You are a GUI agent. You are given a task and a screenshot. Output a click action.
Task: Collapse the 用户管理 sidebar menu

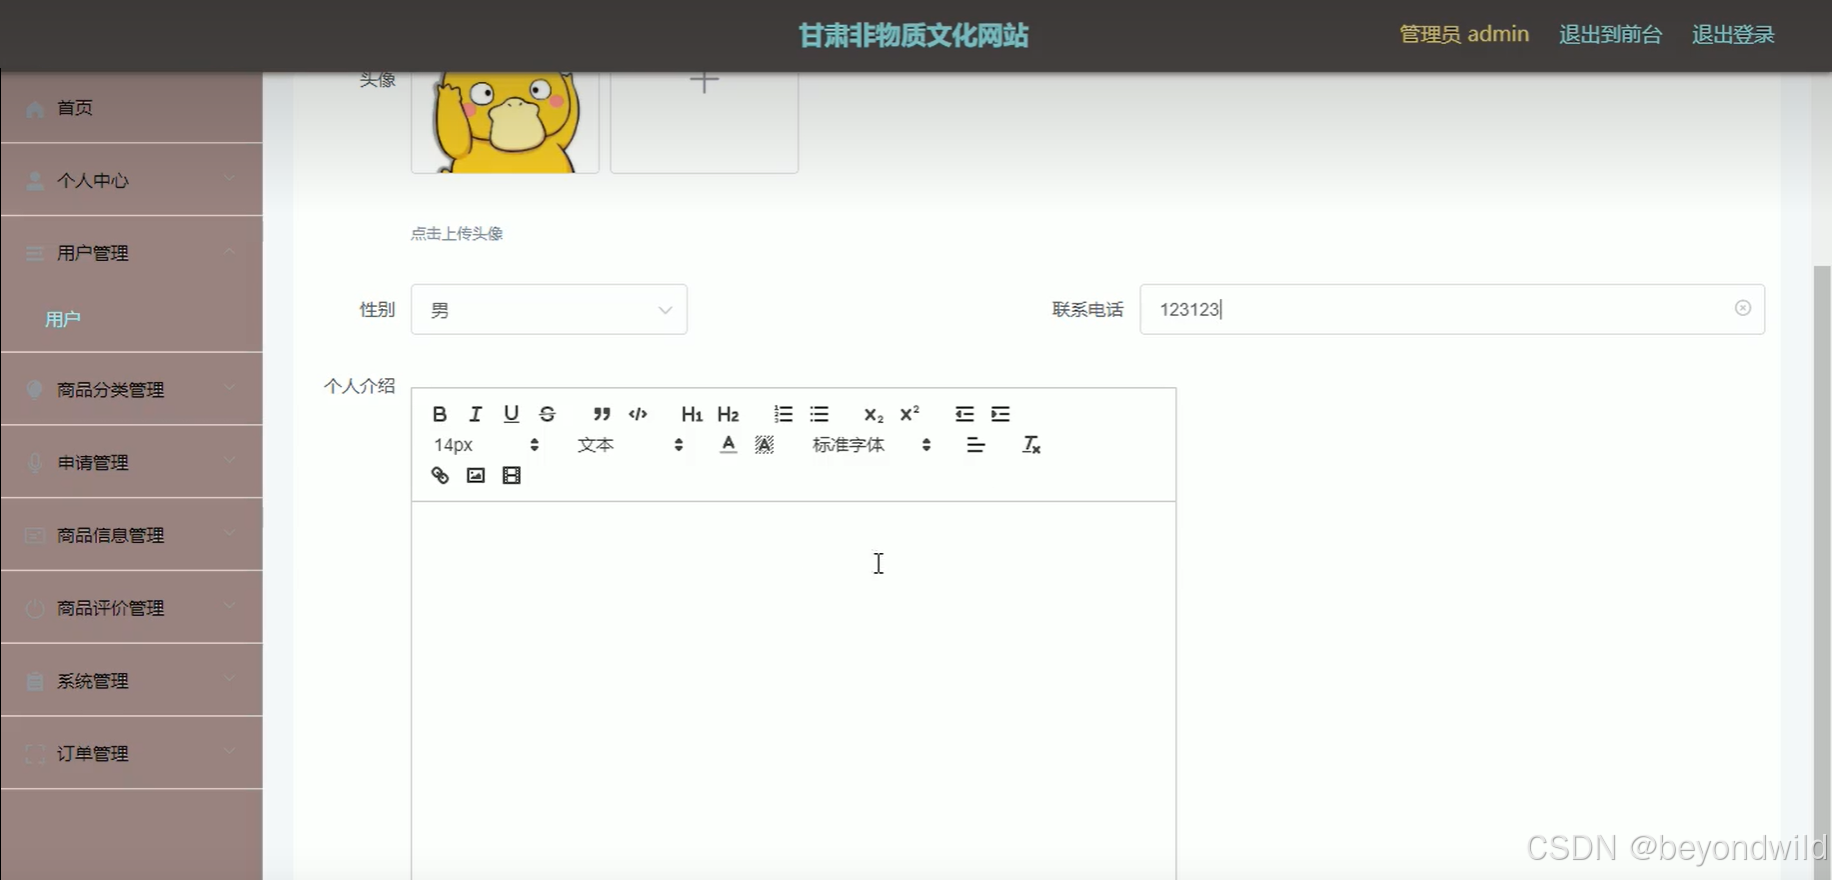pyautogui.click(x=132, y=253)
